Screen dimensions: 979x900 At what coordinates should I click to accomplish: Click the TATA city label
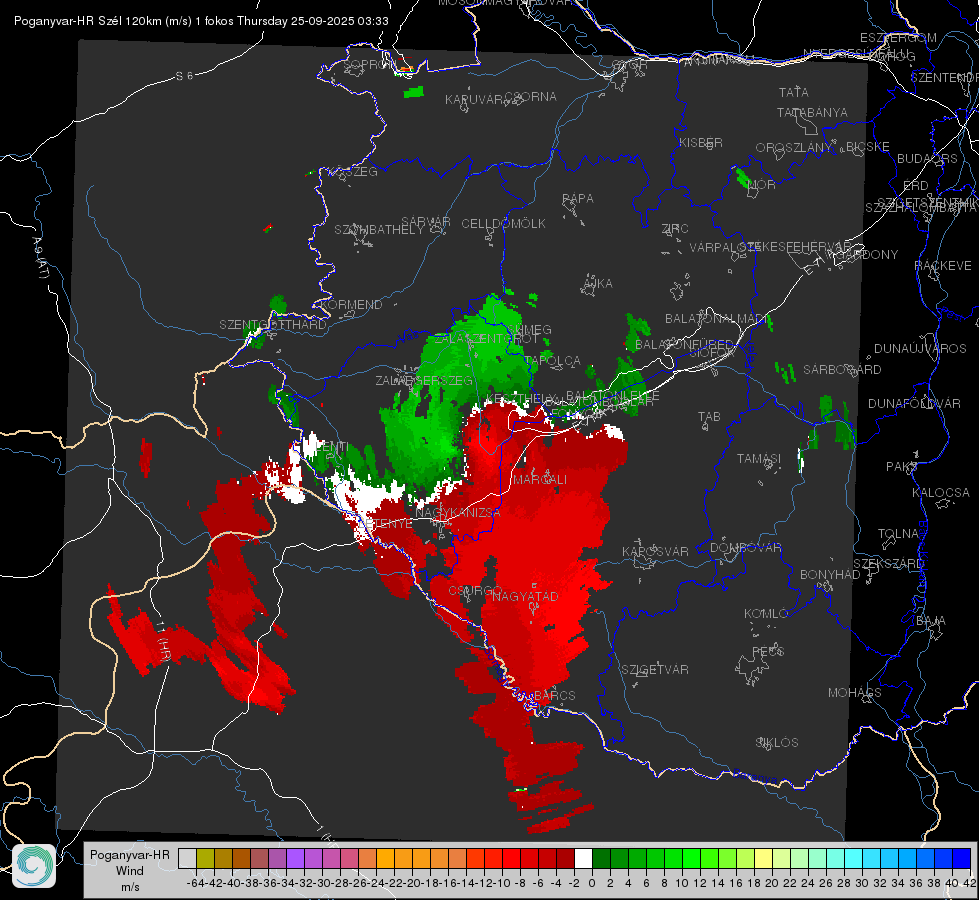coord(794,92)
